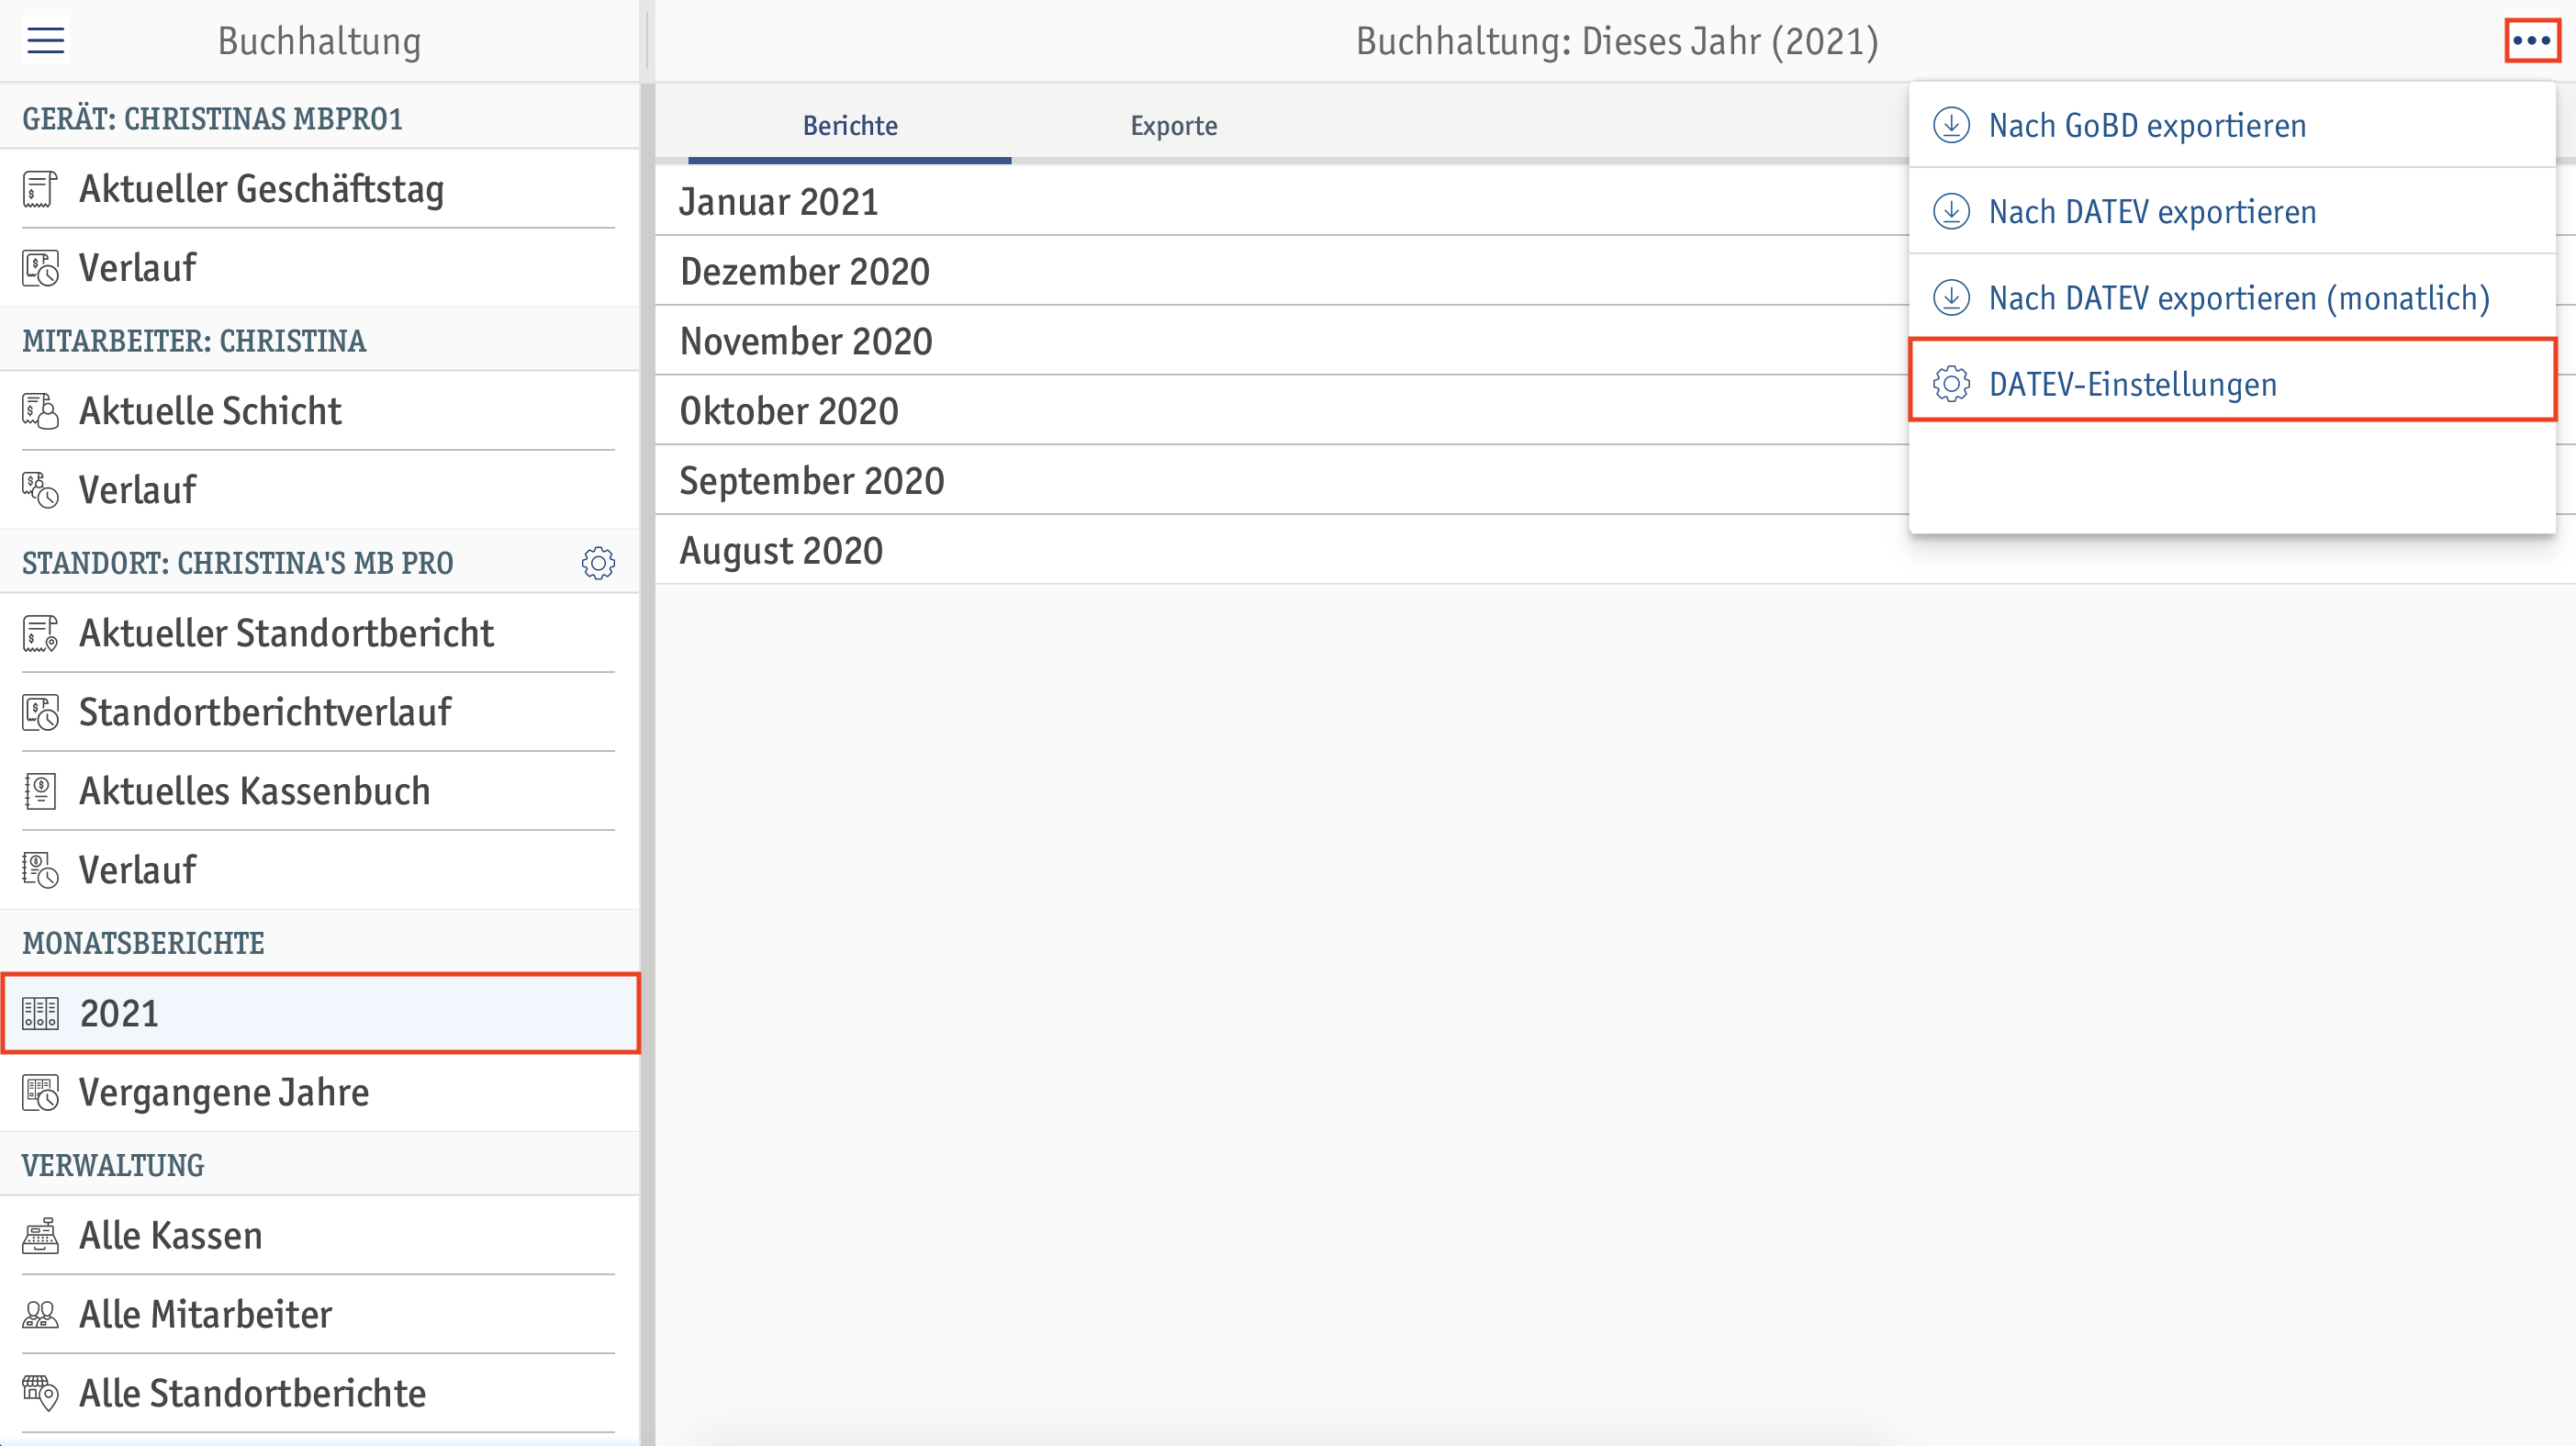Viewport: 2576px width, 1446px height.
Task: Click the GoBD export download icon
Action: 1951,125
